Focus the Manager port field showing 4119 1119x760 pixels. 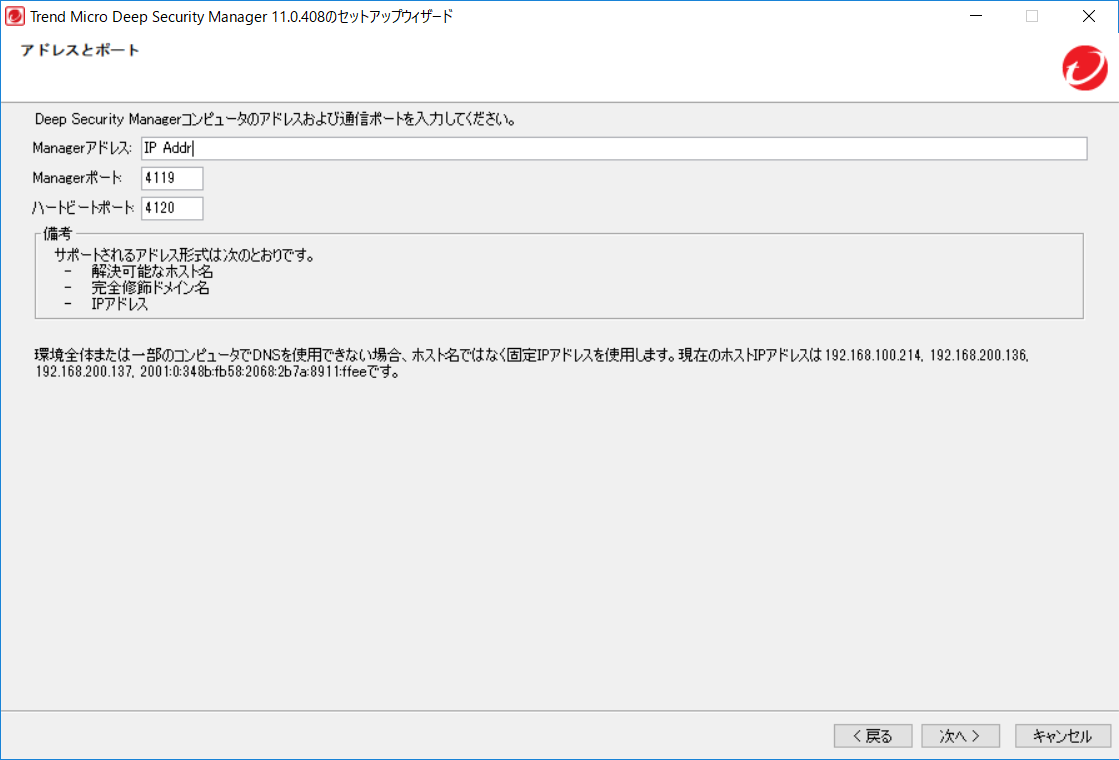pyautogui.click(x=172, y=178)
